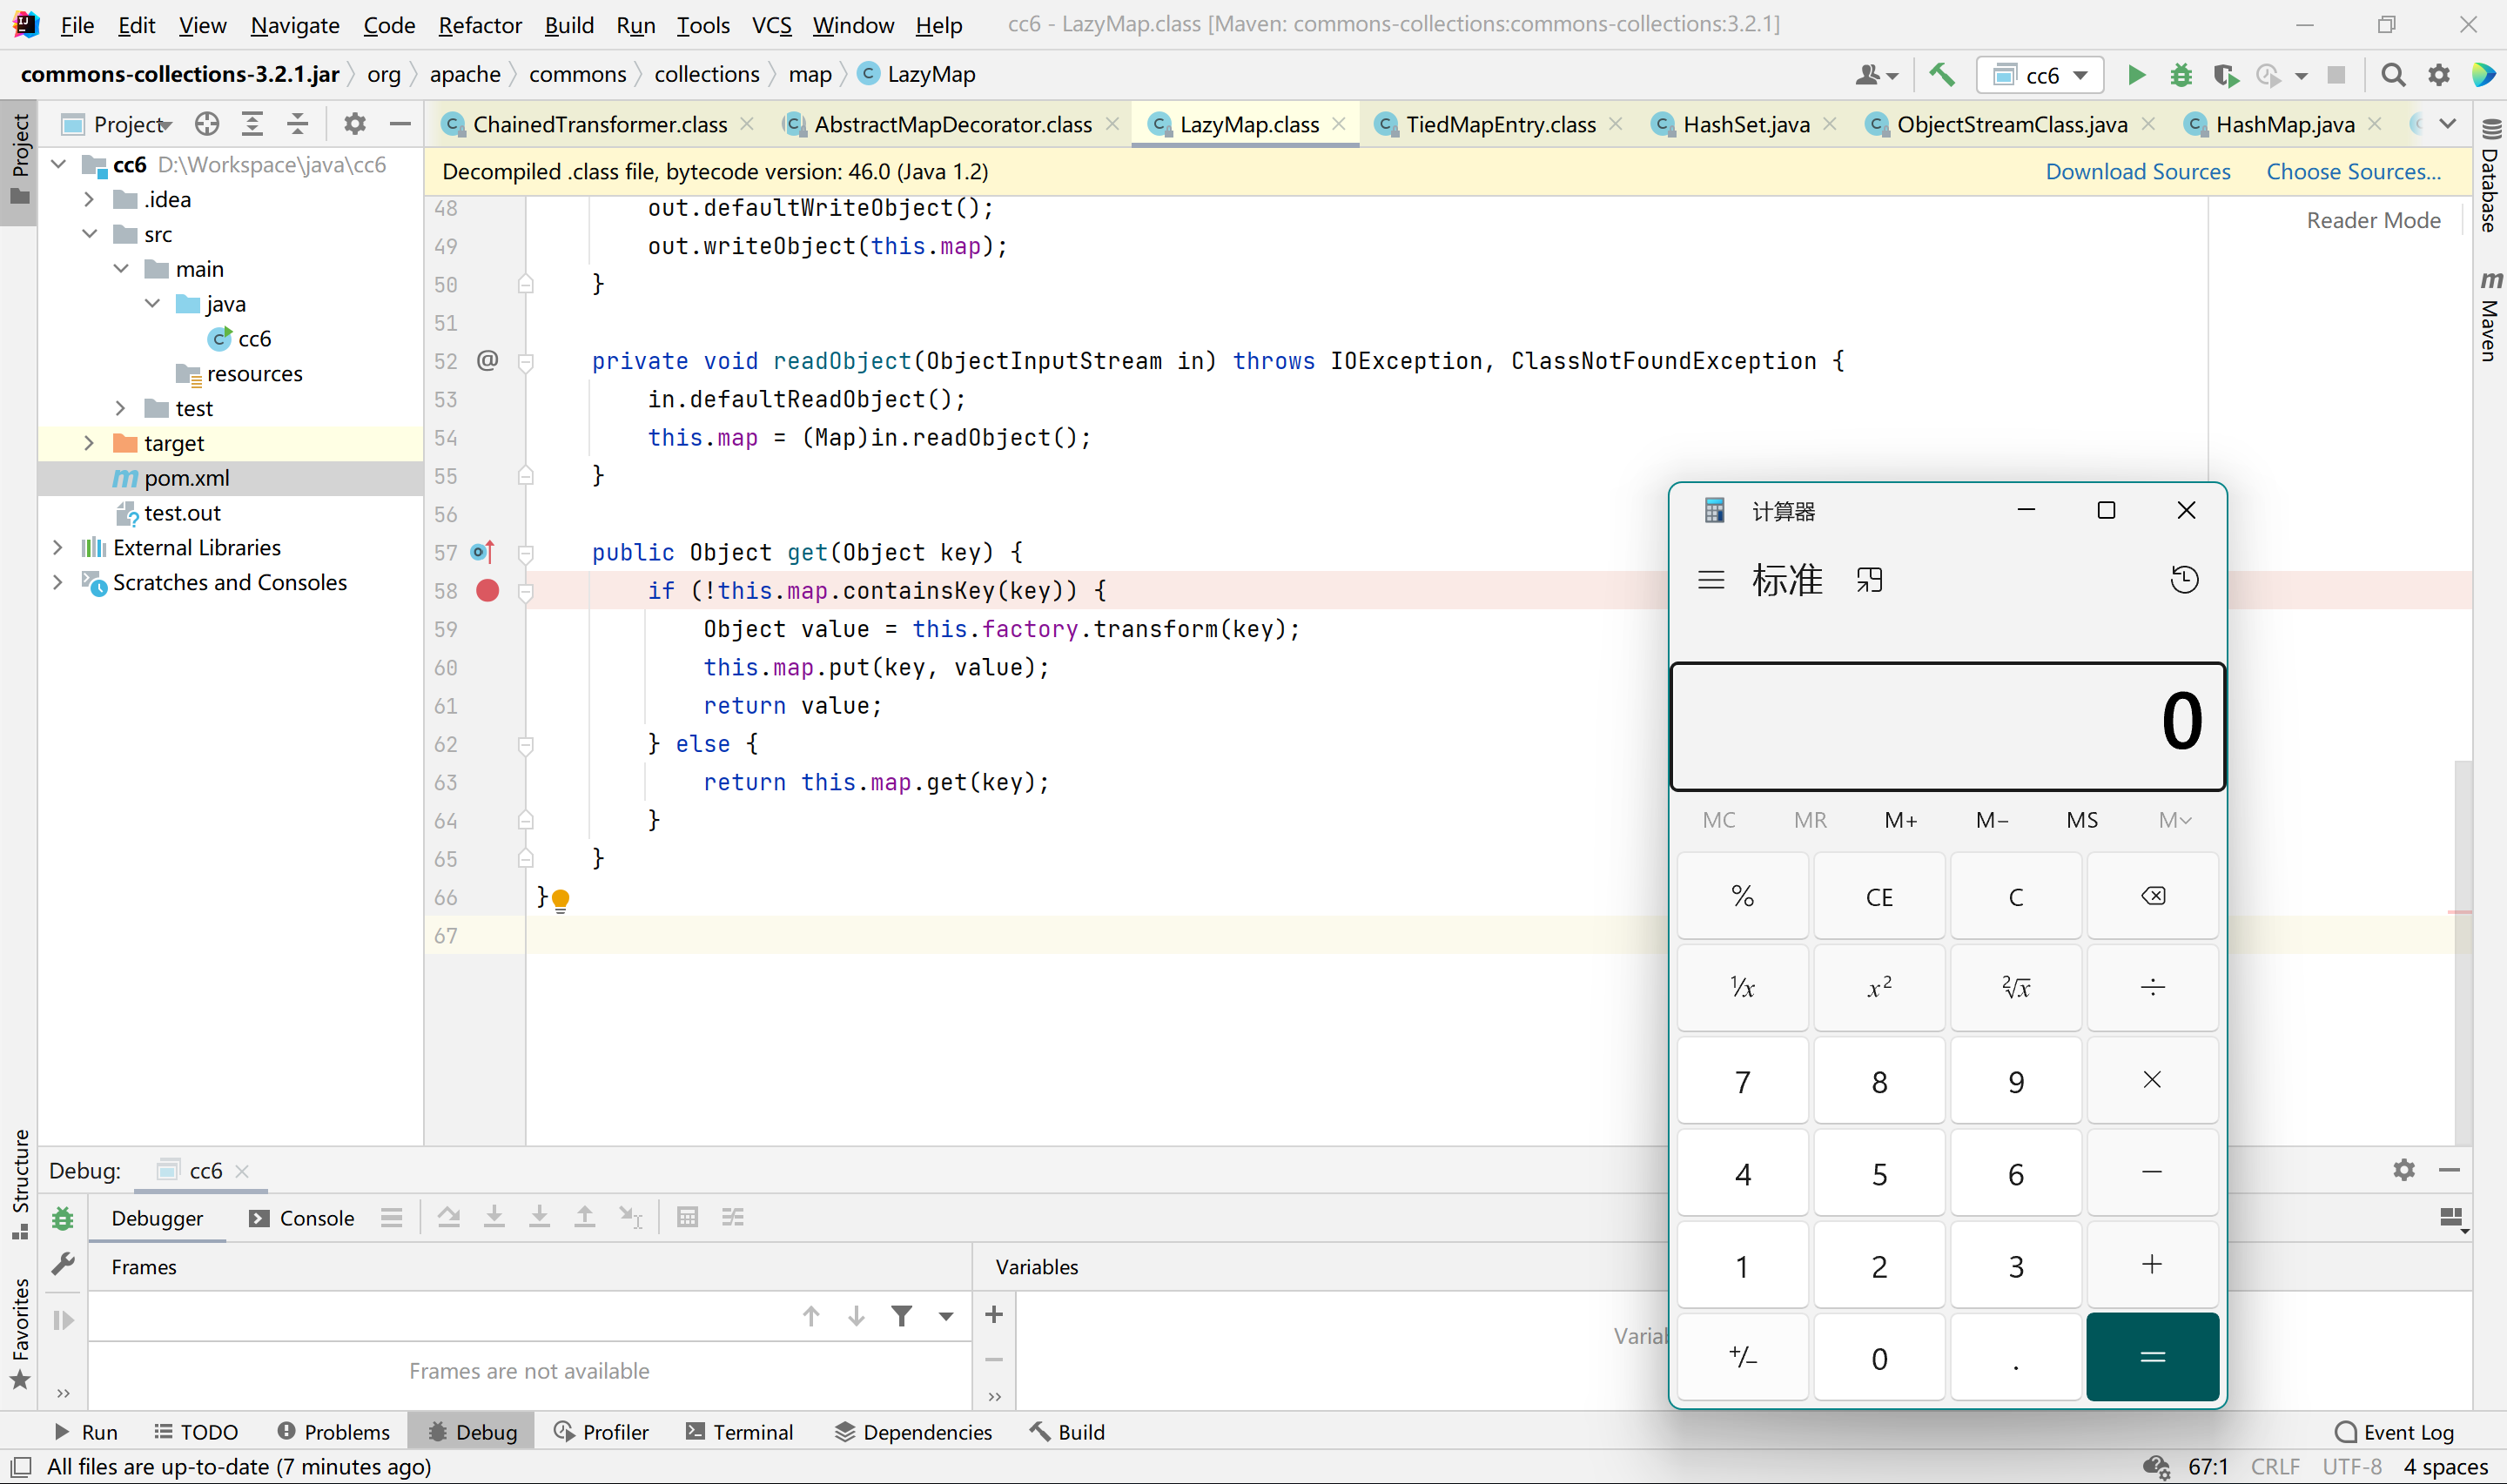Open Calculator history clock icon
2507x1484 pixels.
2185,580
